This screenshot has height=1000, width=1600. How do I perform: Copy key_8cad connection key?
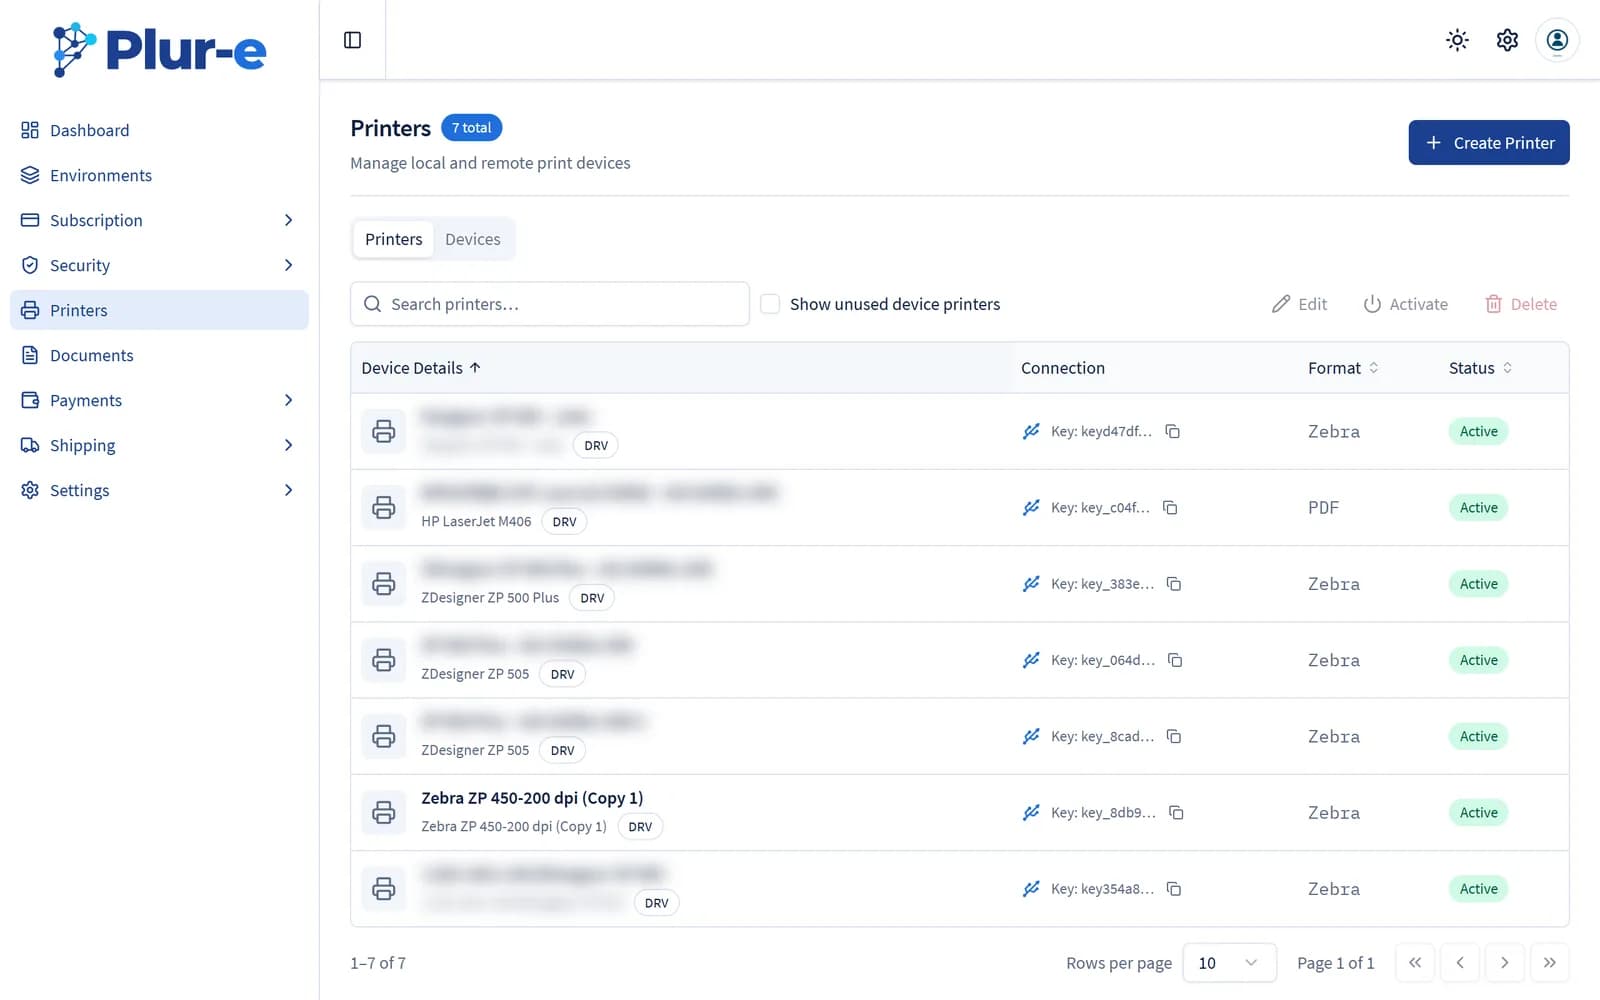point(1174,737)
